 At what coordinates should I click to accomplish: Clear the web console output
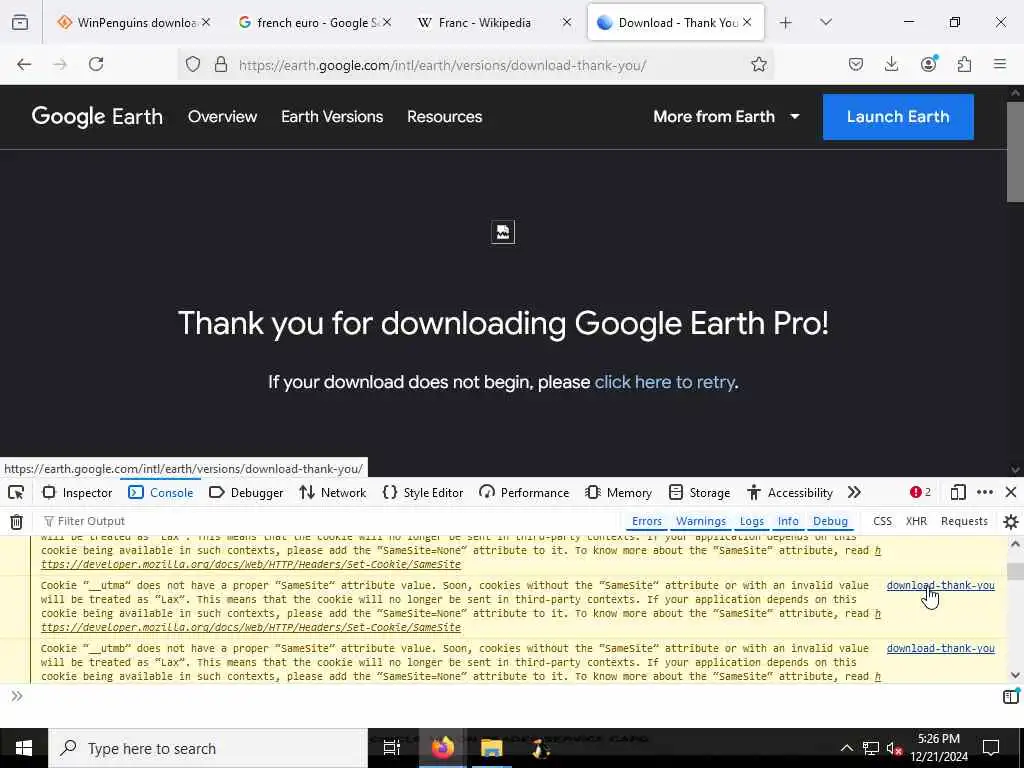[16, 521]
